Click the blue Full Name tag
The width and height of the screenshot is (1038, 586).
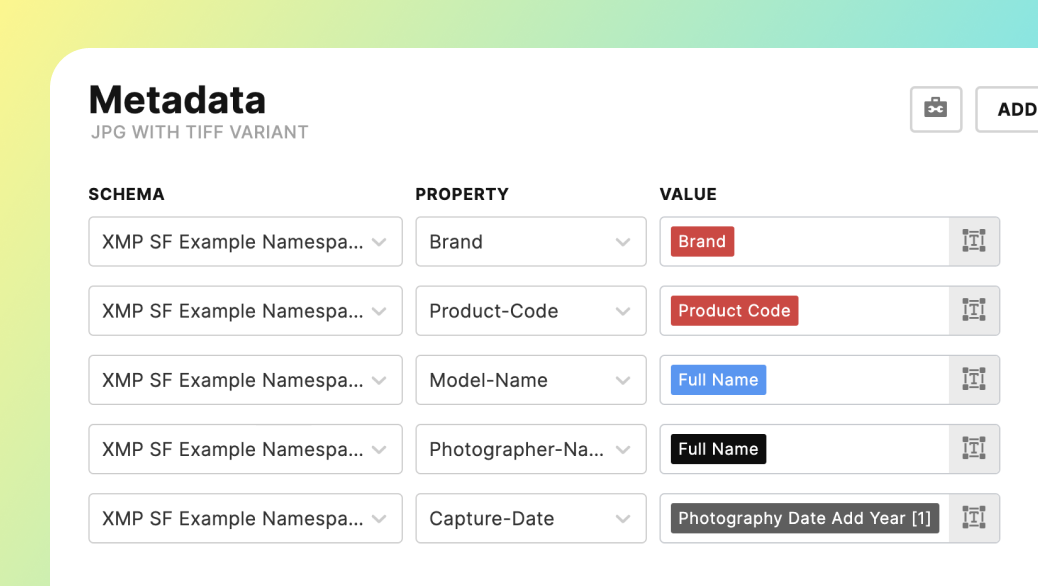718,379
